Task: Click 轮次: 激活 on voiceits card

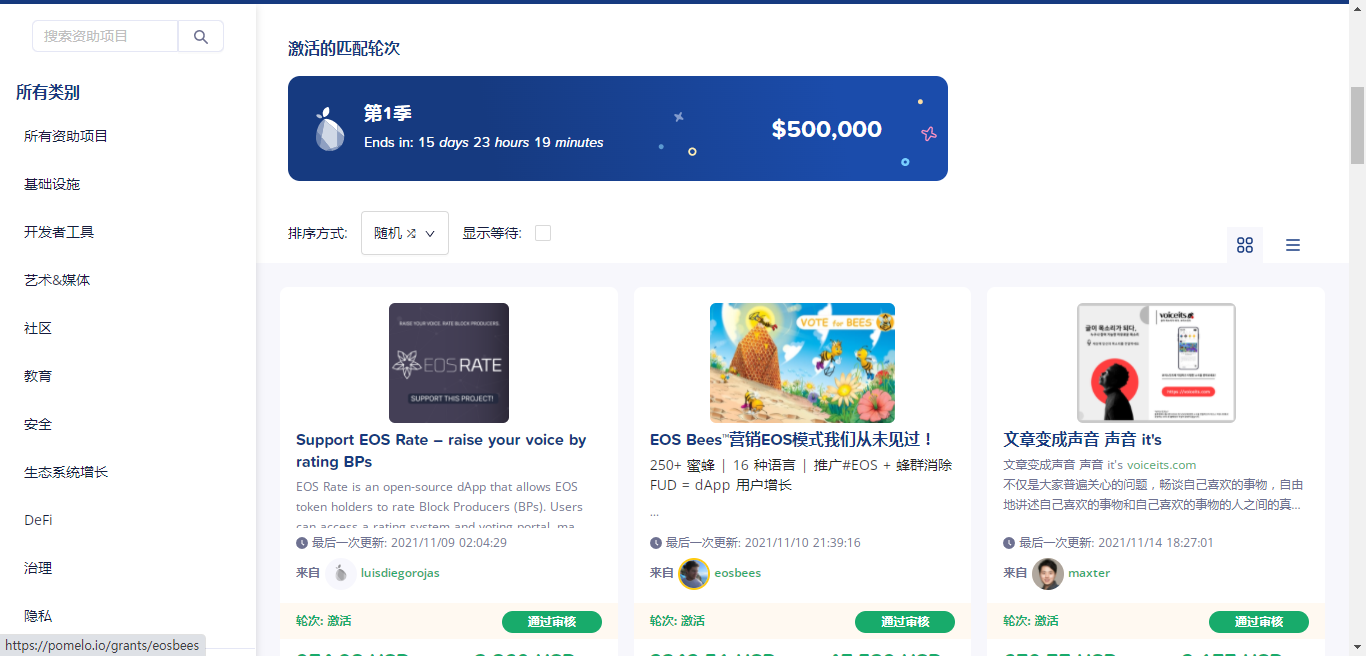Action: point(1031,621)
